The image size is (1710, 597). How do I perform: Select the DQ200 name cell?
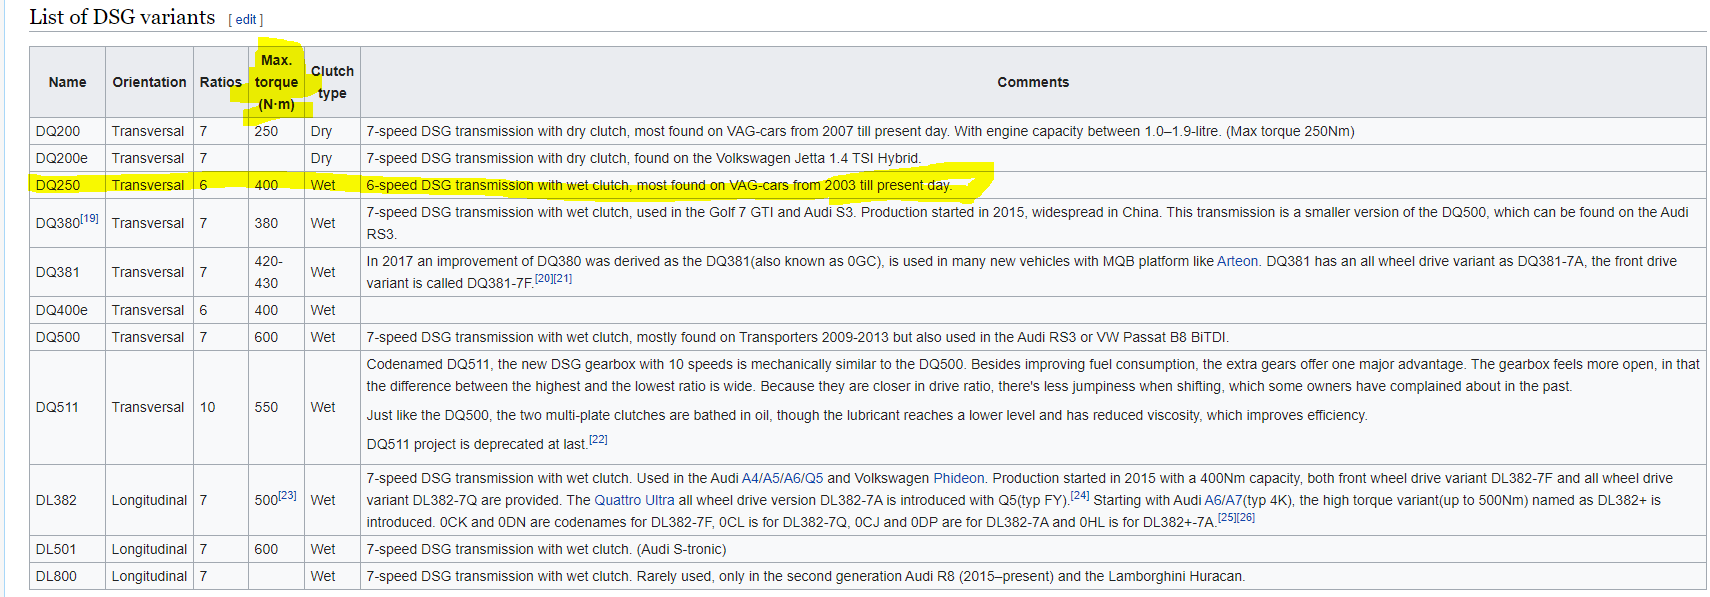tap(67, 131)
